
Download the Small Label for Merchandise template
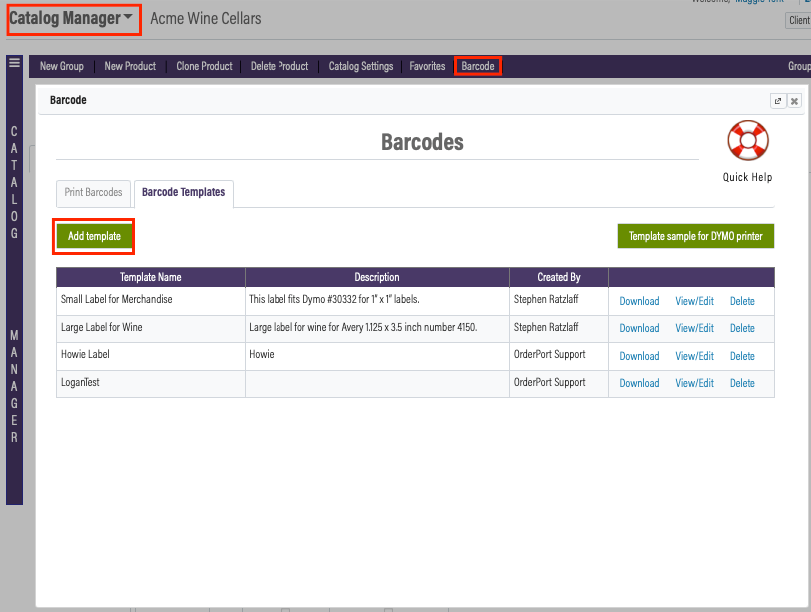point(639,301)
